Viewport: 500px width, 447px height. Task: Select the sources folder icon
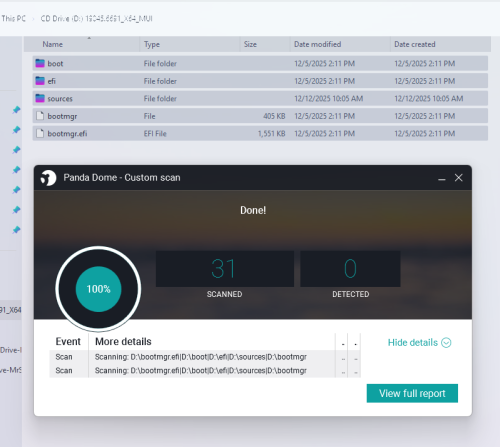pos(40,98)
